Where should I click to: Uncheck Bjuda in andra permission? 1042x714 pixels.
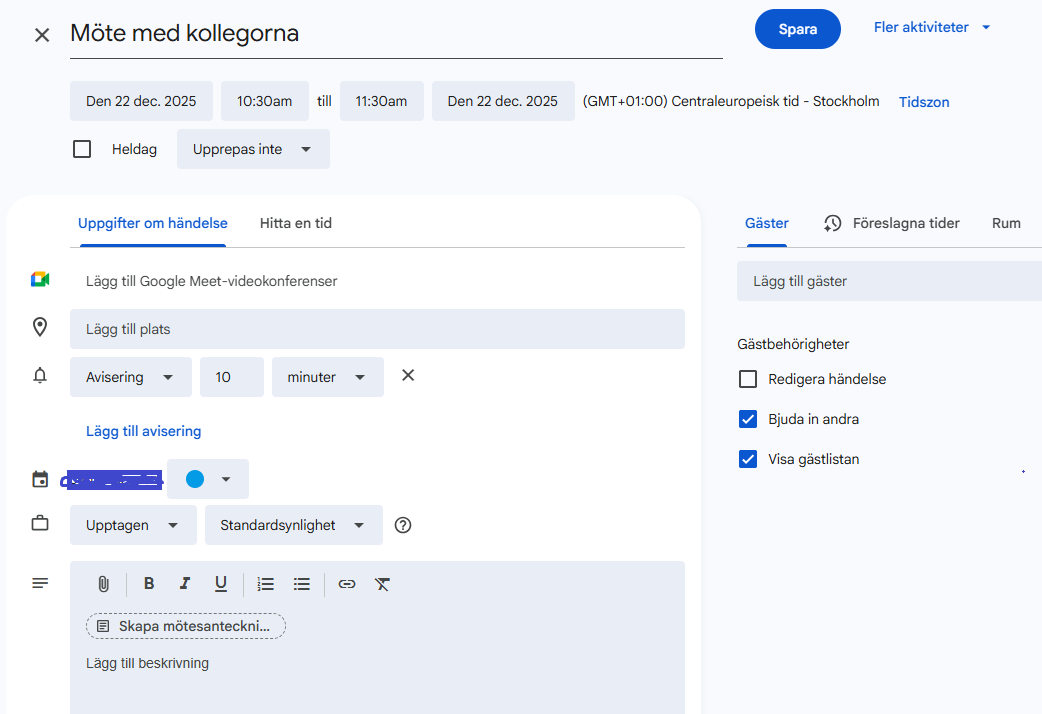tap(748, 419)
